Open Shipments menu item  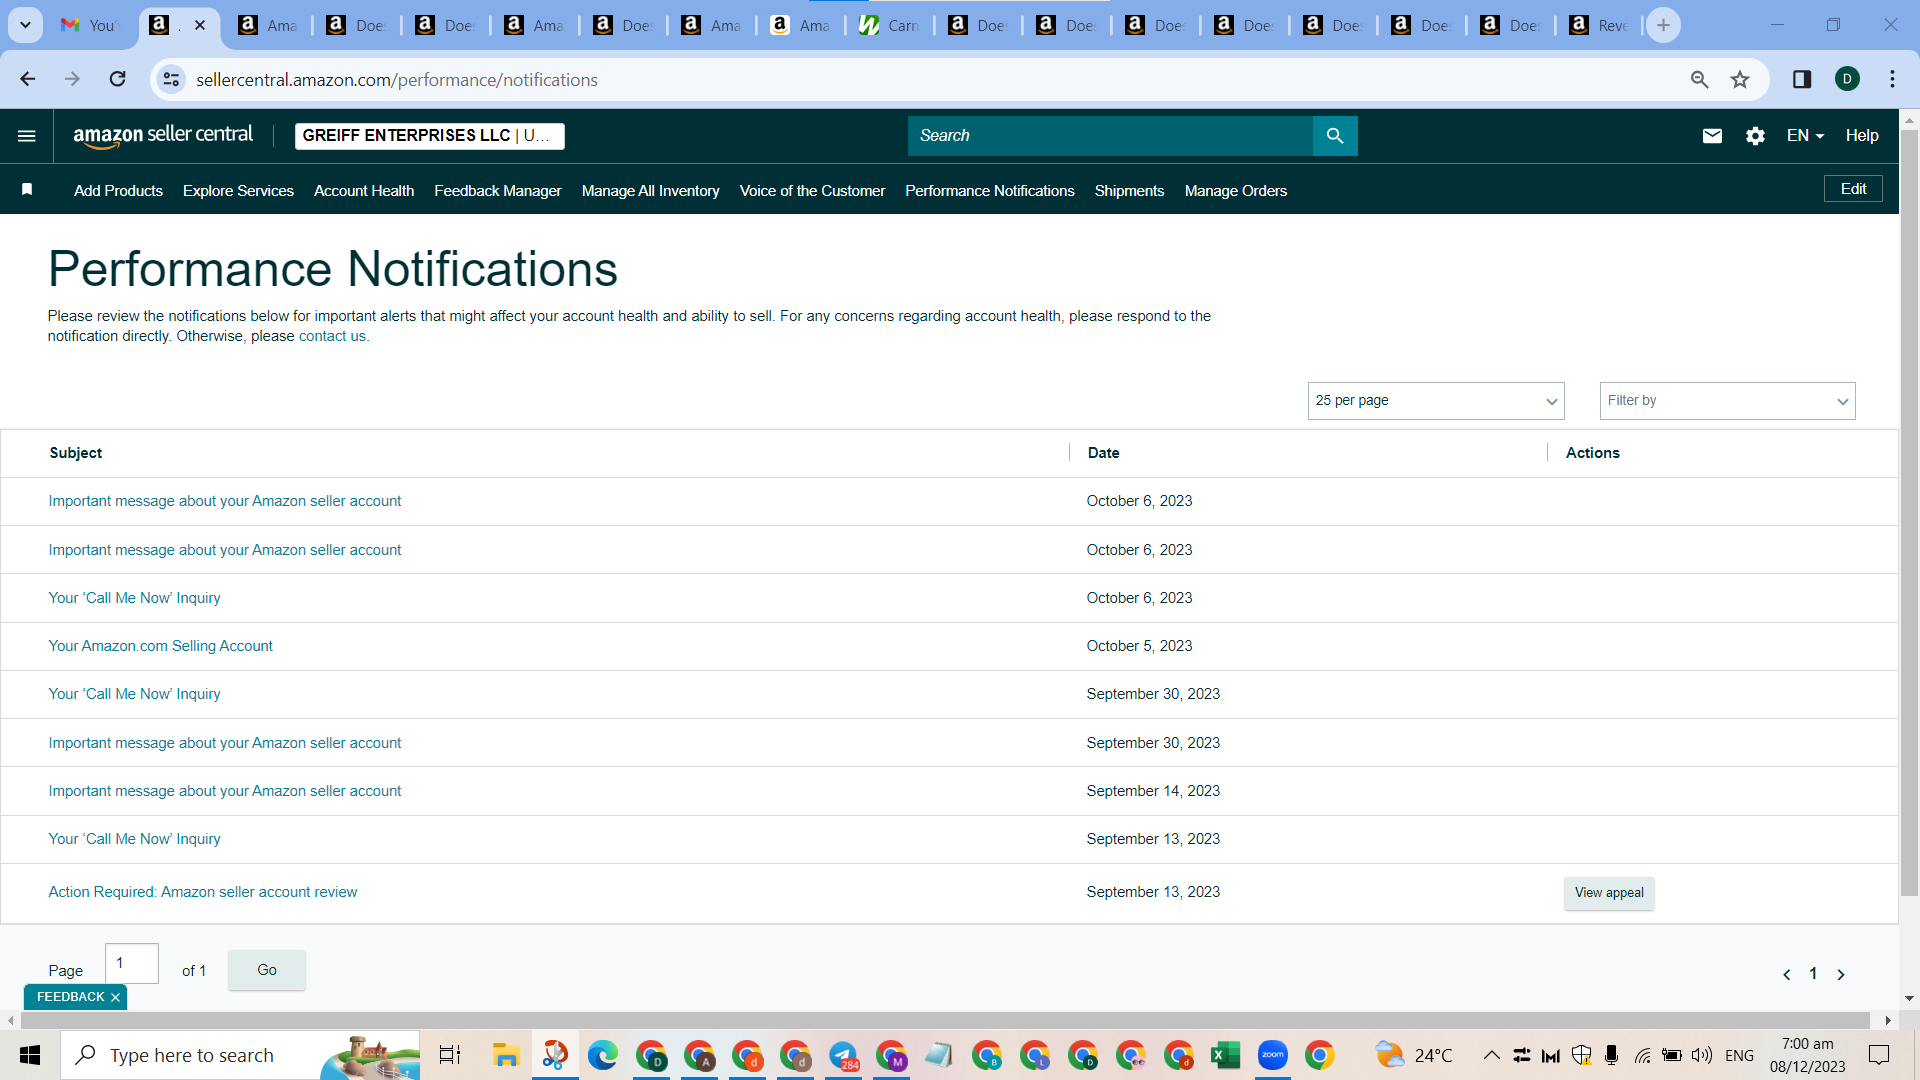click(1129, 191)
